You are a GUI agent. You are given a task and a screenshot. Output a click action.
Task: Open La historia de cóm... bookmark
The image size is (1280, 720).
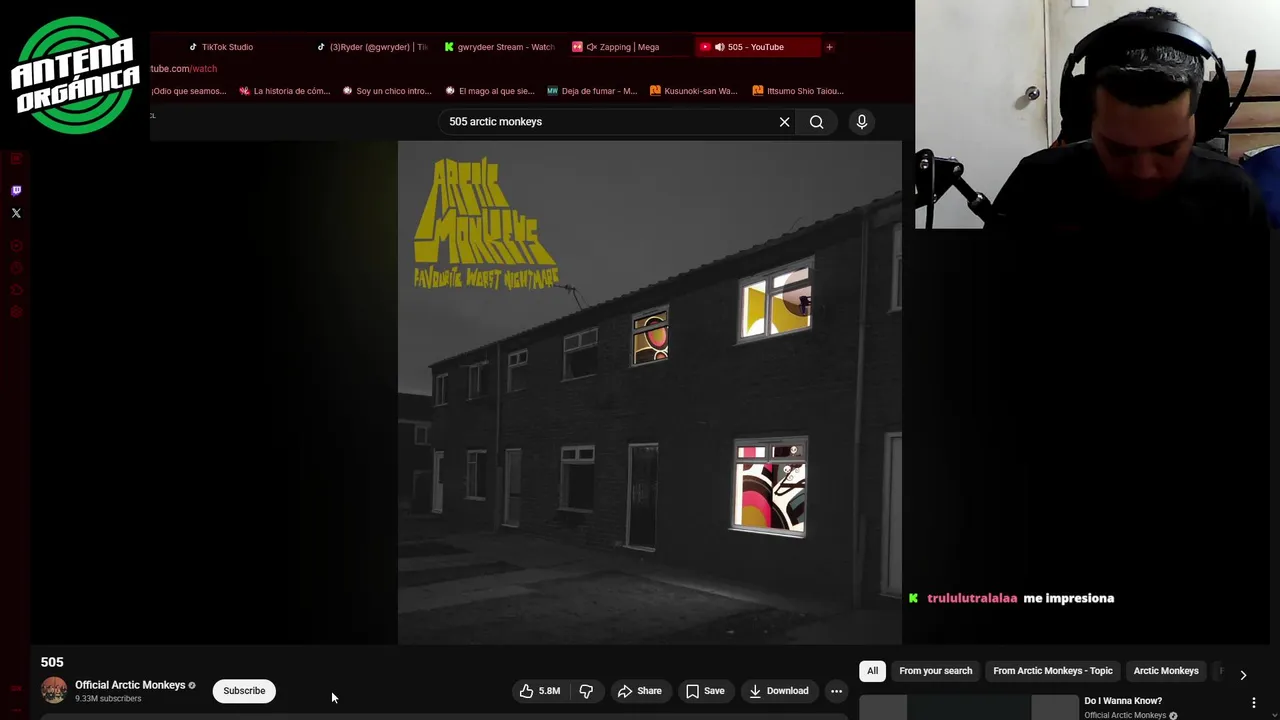[285, 91]
